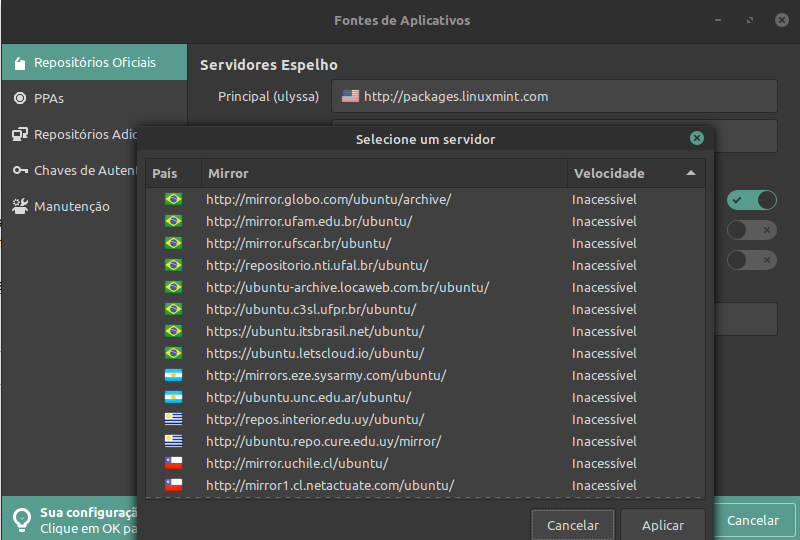
Task: Click the Velocidade sort arrow
Action: (x=691, y=173)
